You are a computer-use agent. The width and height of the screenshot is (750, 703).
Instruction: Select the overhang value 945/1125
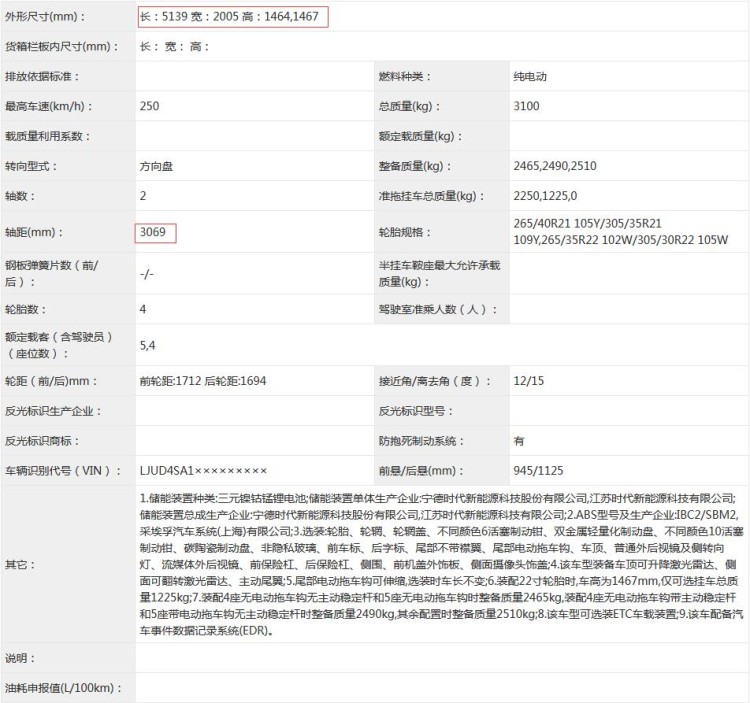(538, 471)
